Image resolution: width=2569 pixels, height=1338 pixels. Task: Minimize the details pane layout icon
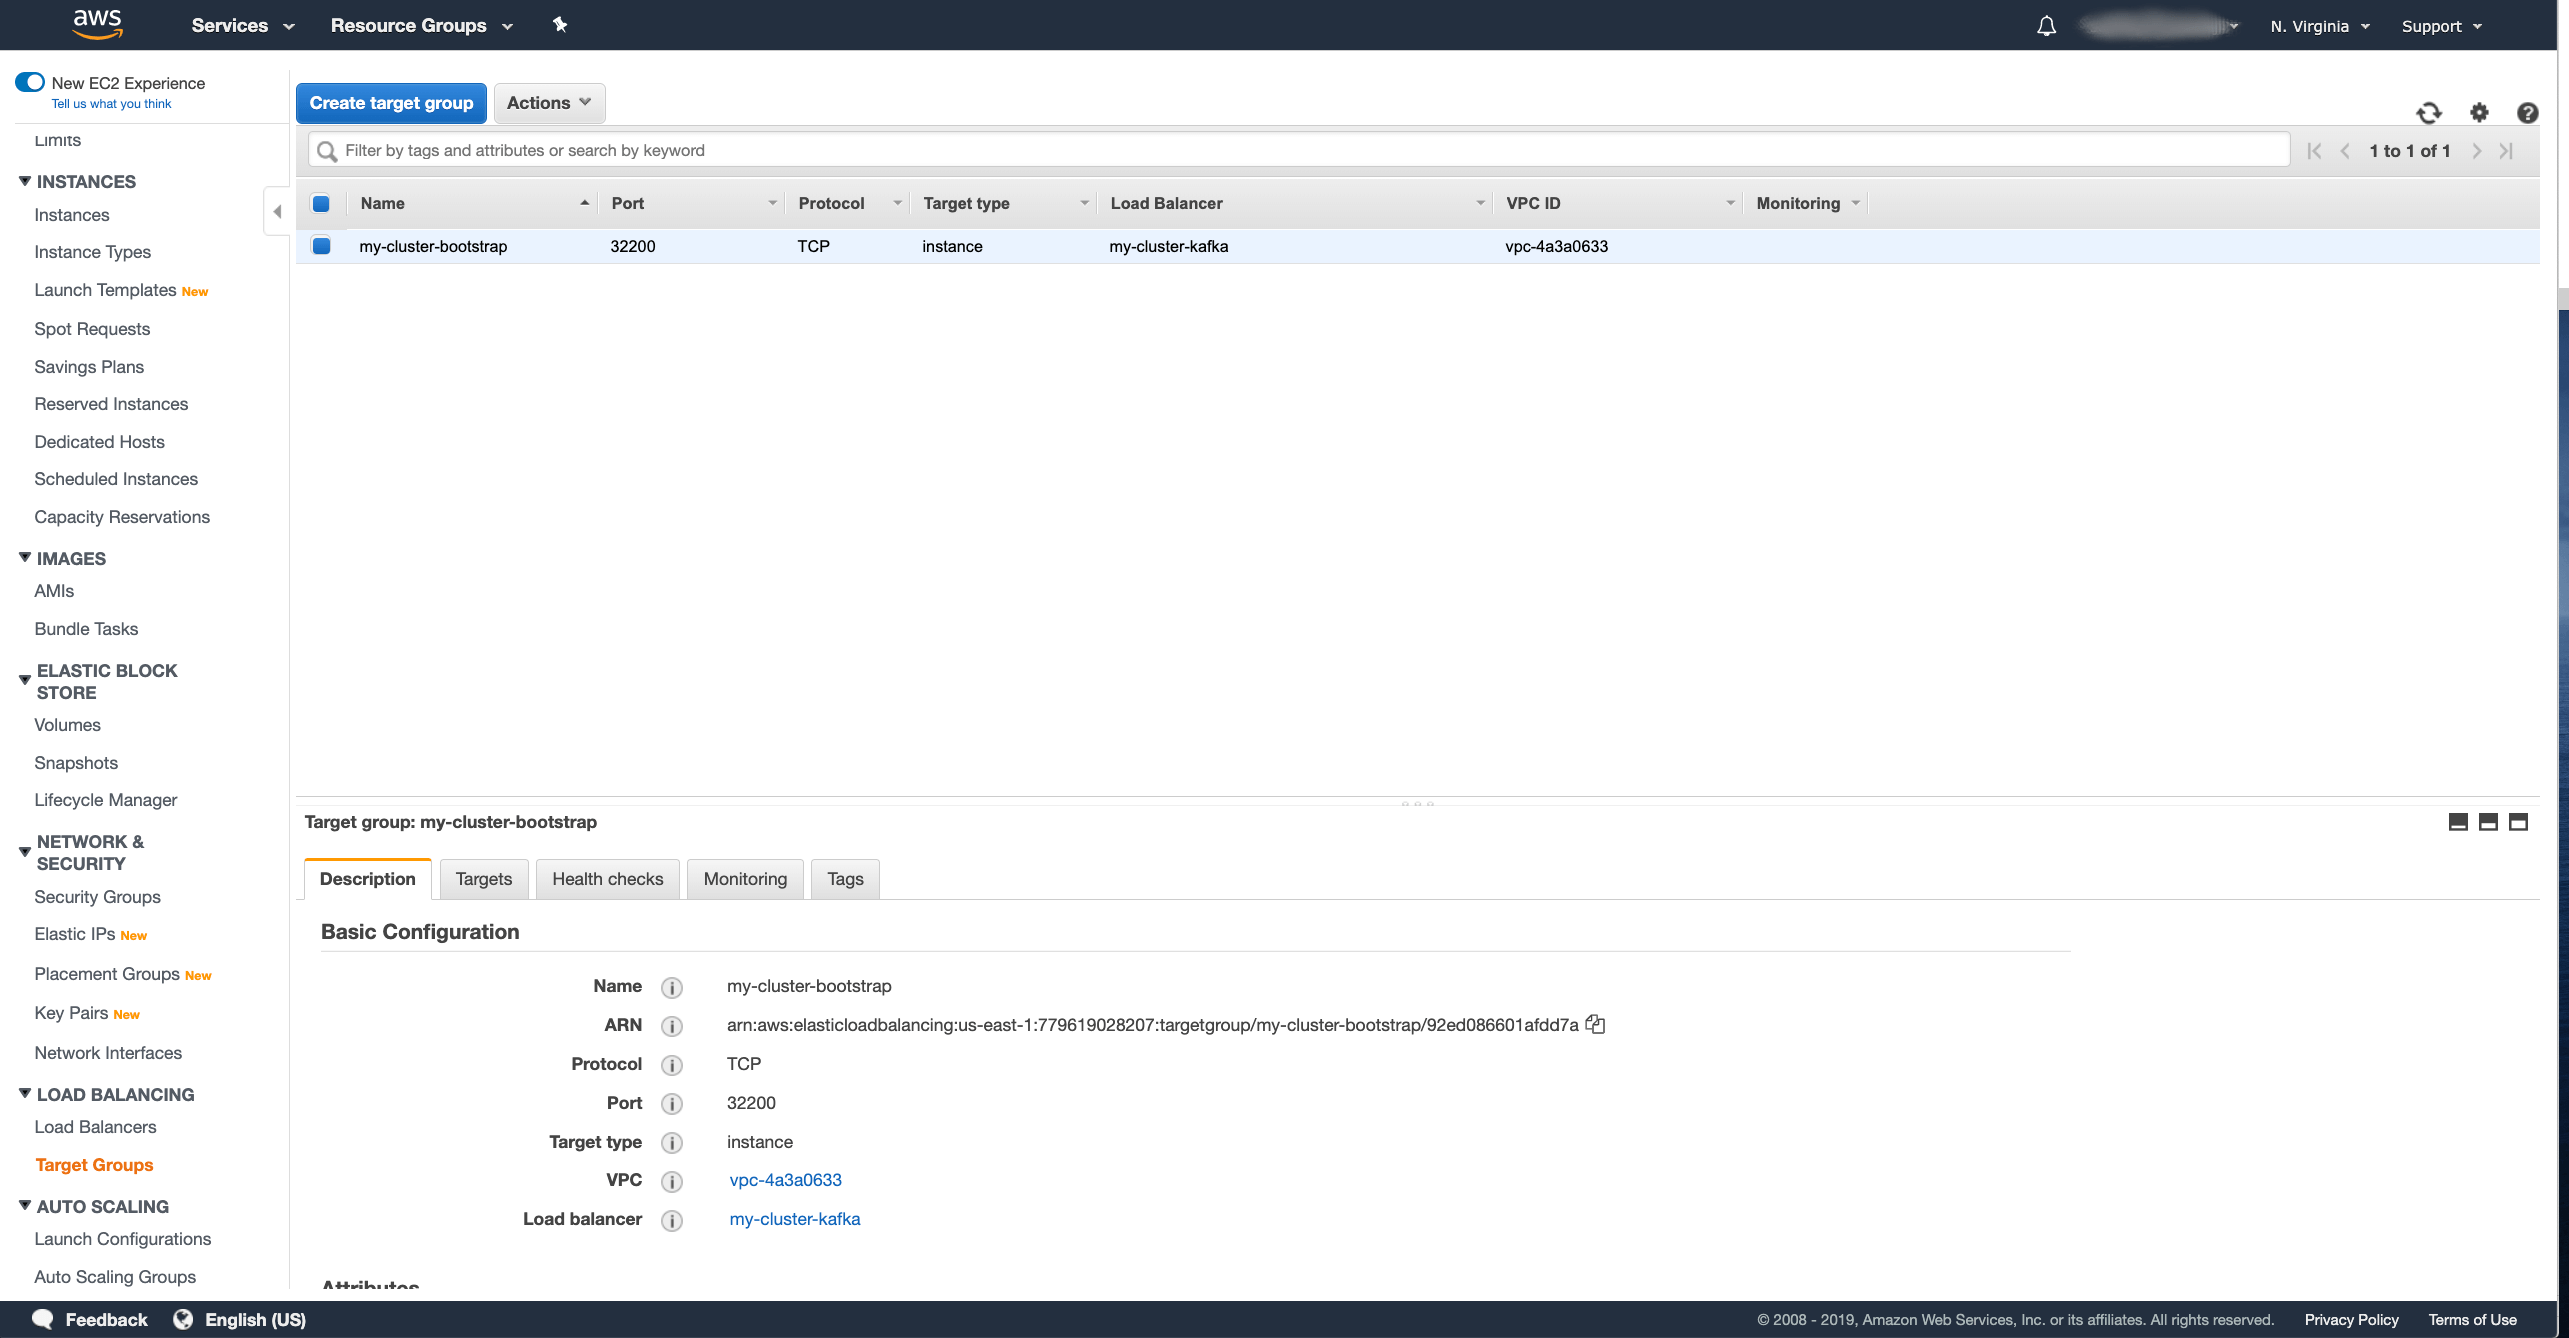click(2458, 822)
